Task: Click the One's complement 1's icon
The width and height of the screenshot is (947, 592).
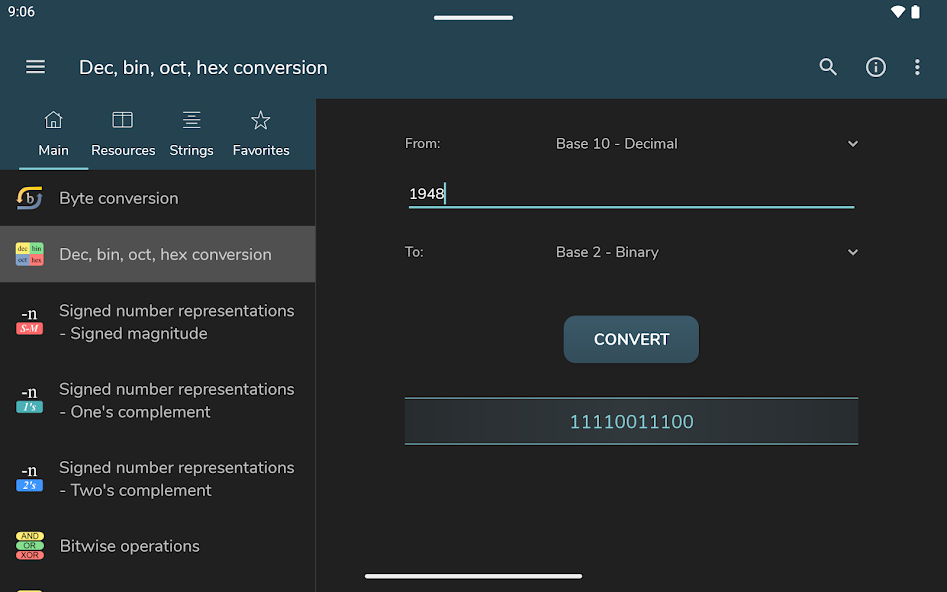Action: tap(30, 400)
